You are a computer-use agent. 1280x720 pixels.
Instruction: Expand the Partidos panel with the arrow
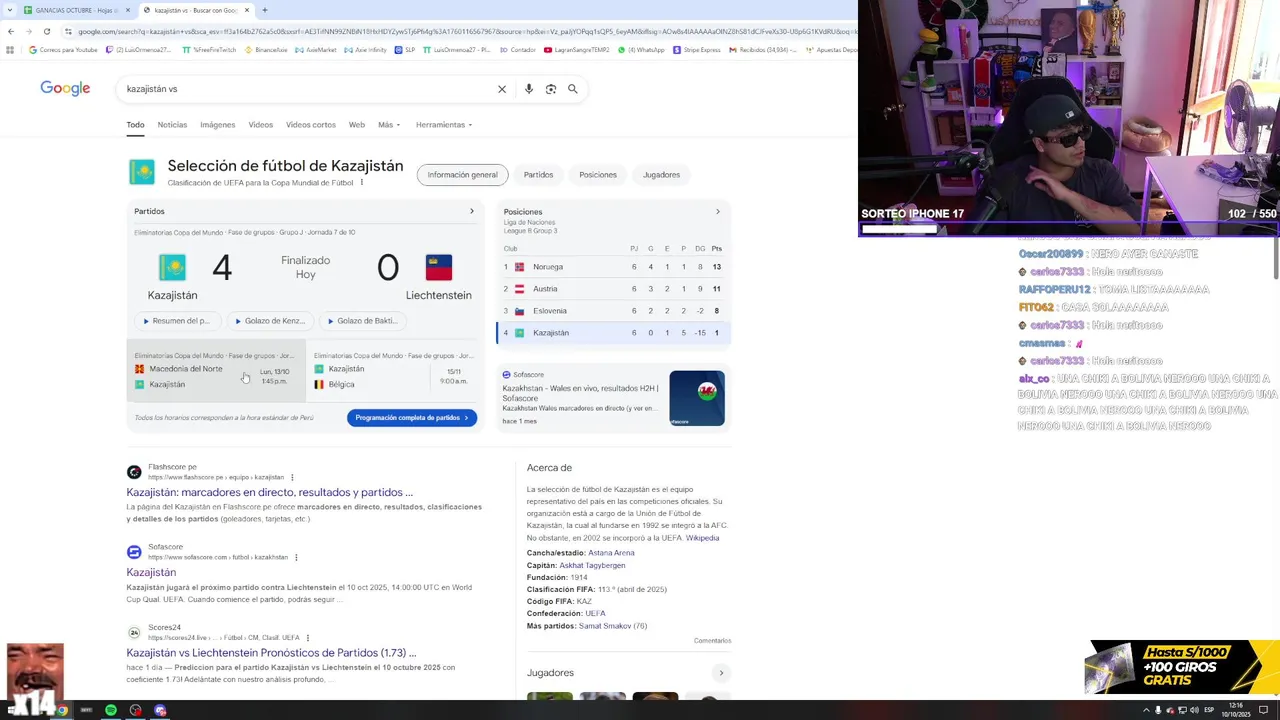coord(472,211)
